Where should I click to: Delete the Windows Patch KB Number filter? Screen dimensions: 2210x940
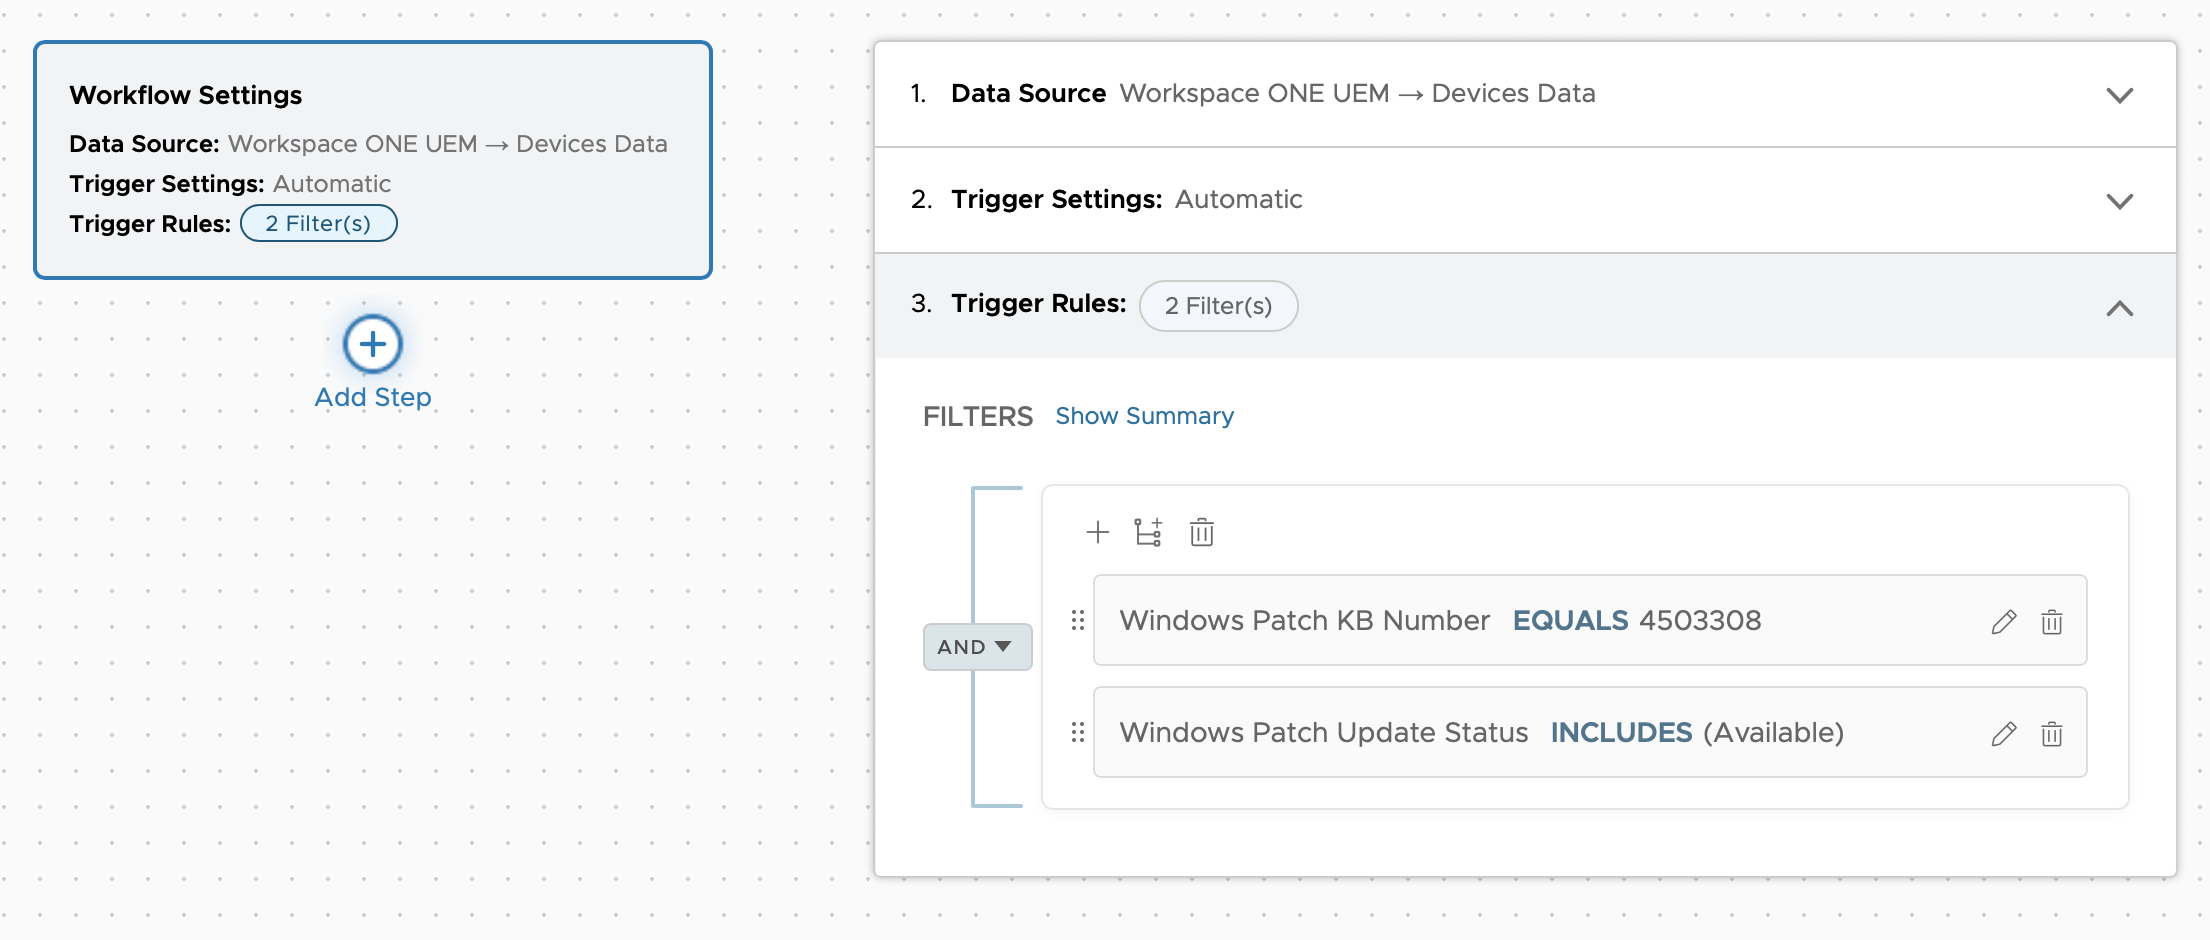pos(2051,622)
